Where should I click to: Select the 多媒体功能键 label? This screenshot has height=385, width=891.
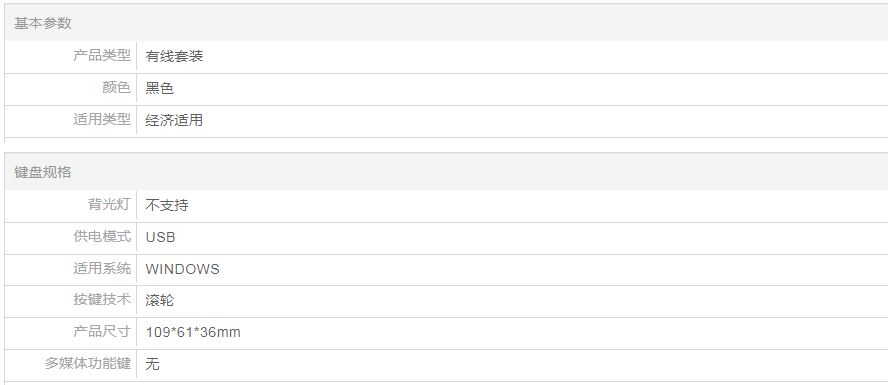[88, 363]
